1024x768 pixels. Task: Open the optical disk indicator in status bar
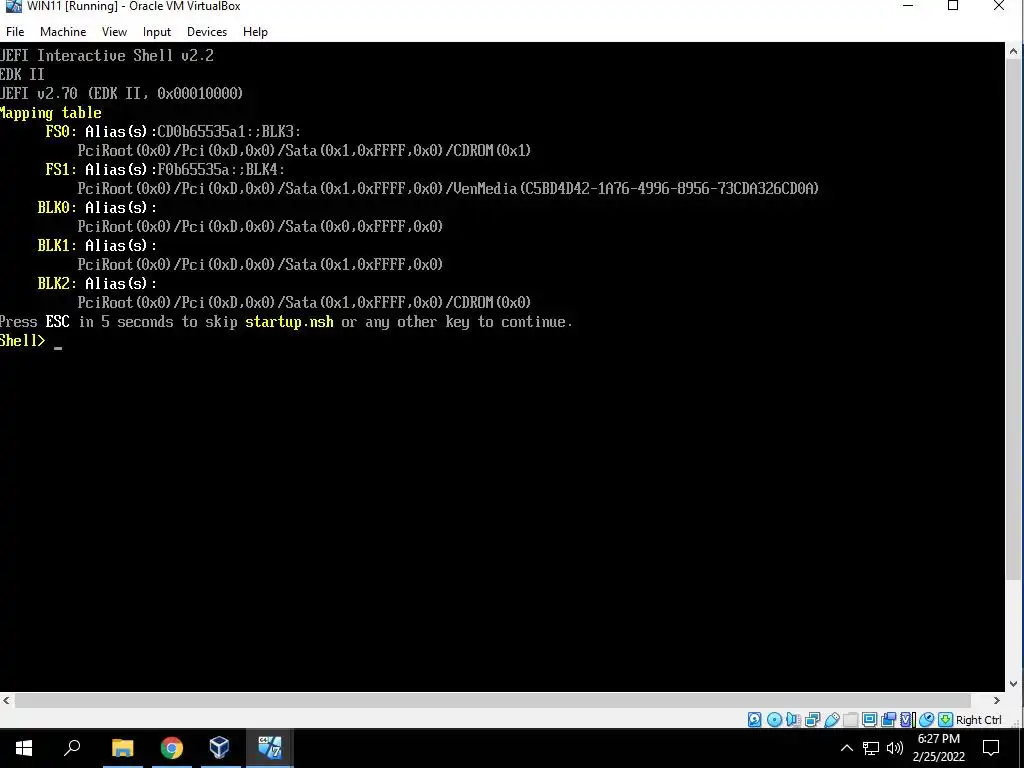point(774,720)
